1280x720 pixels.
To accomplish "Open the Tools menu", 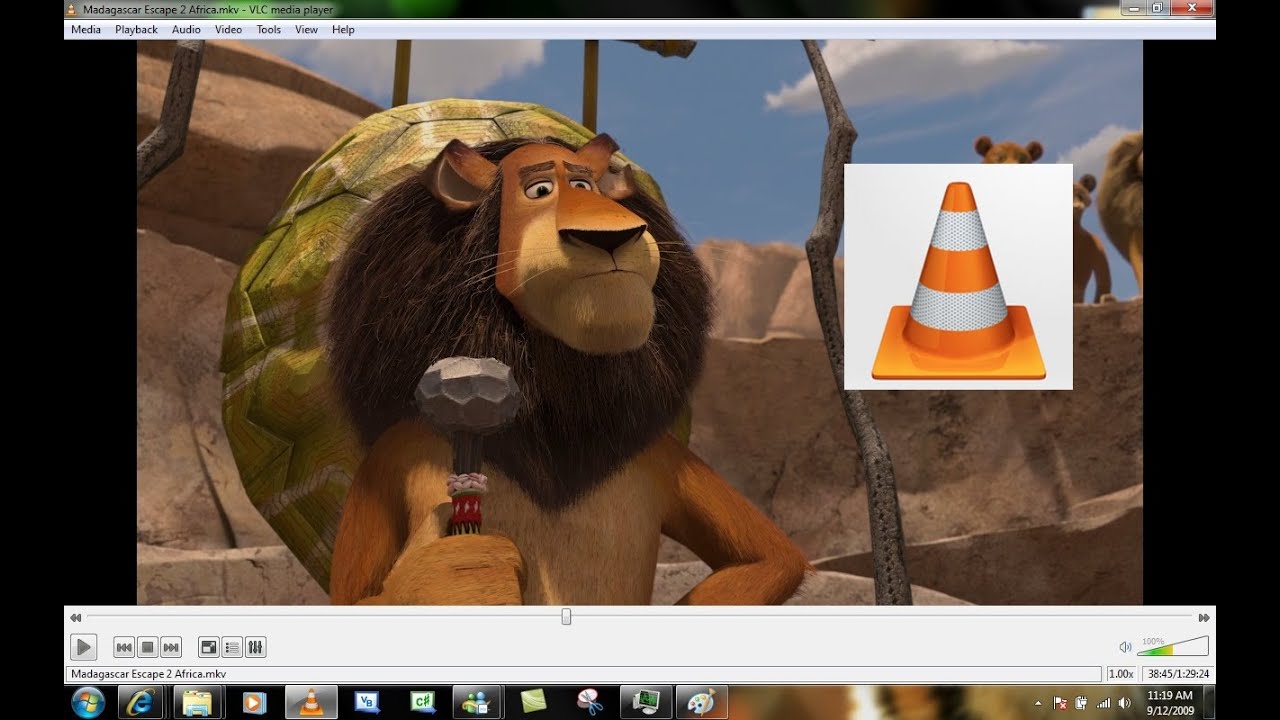I will 268,30.
